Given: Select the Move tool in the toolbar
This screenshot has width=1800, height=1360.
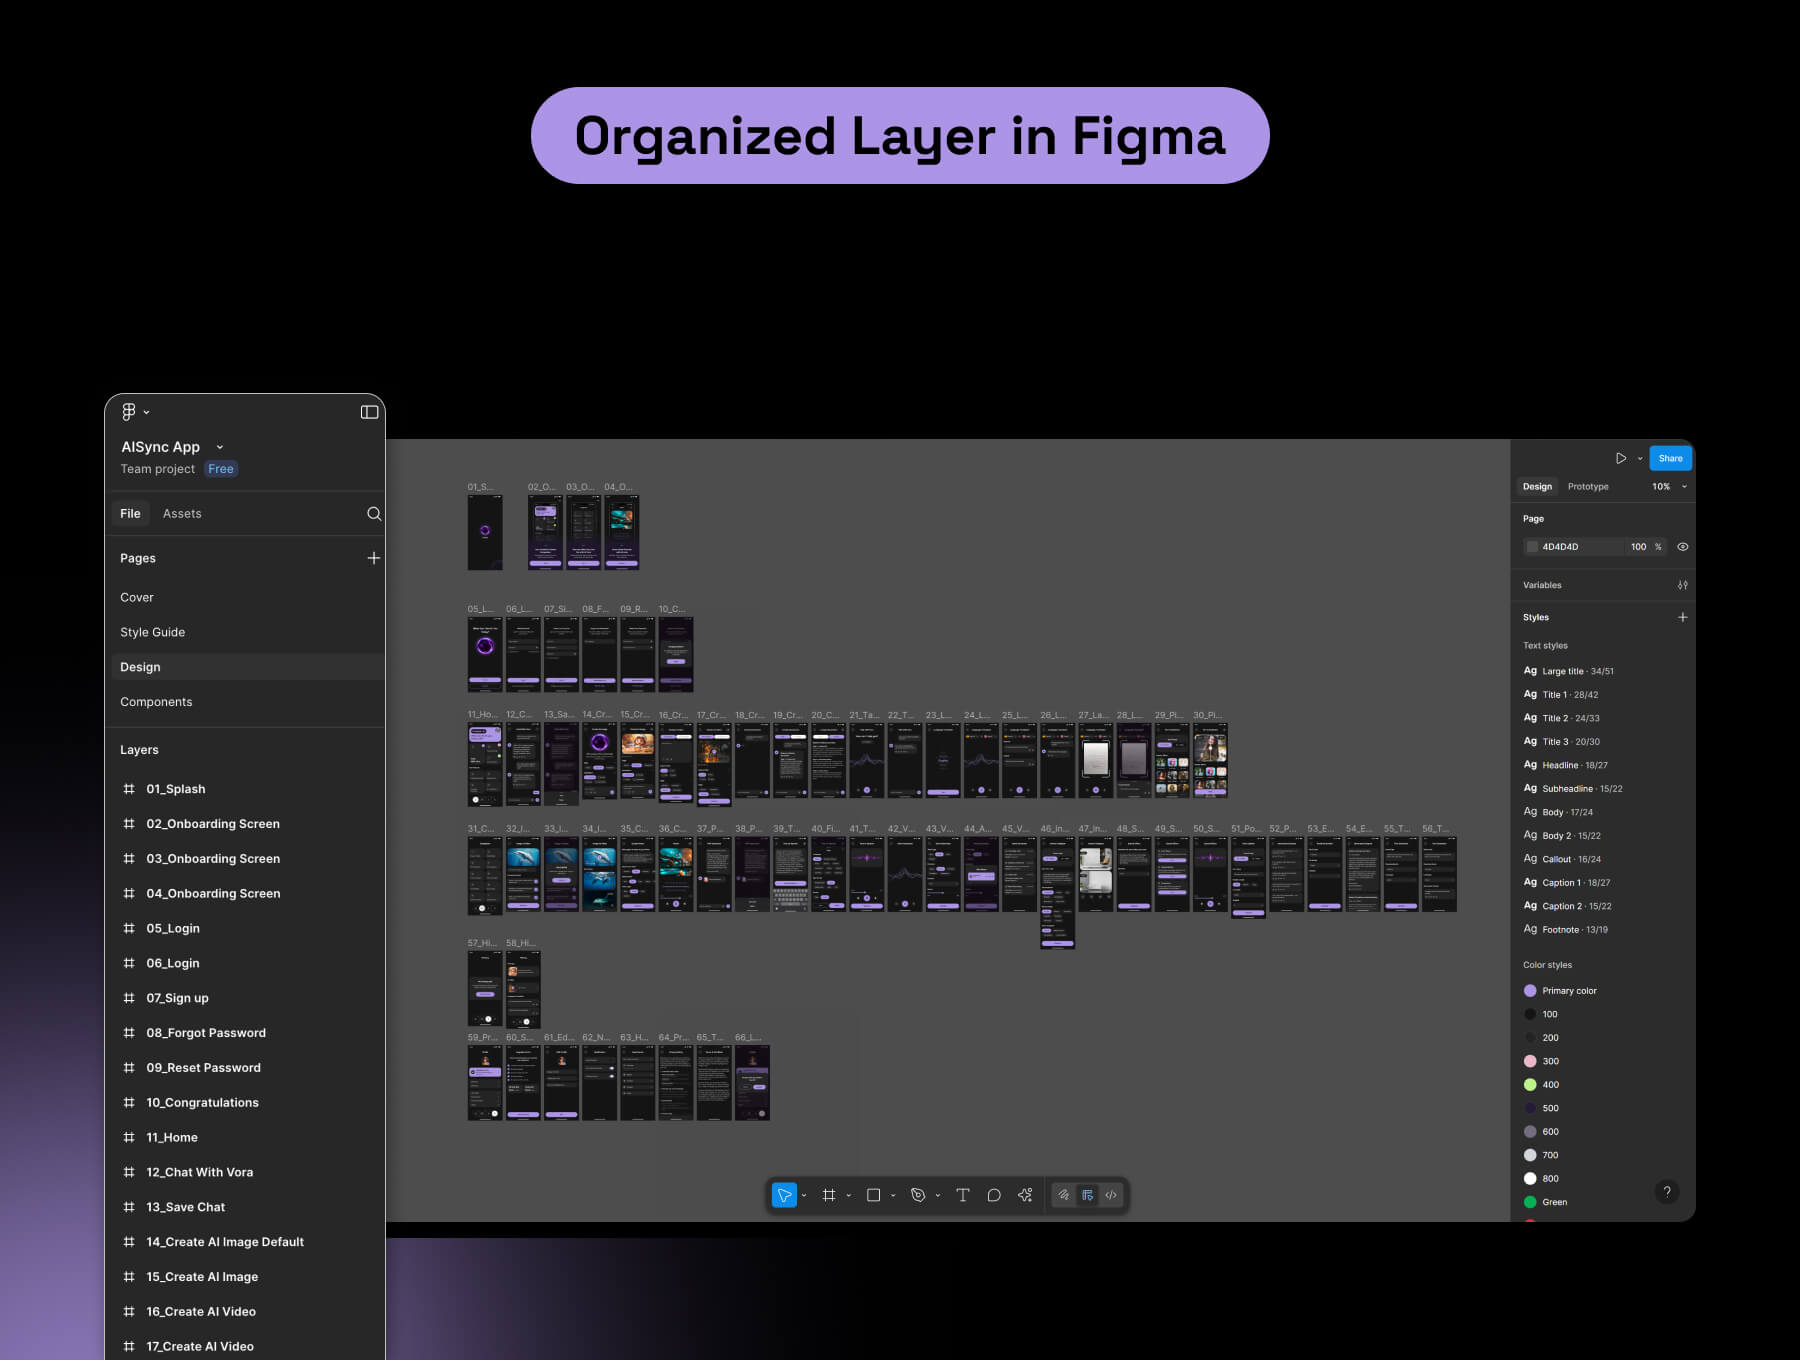Looking at the screenshot, I should (784, 1195).
